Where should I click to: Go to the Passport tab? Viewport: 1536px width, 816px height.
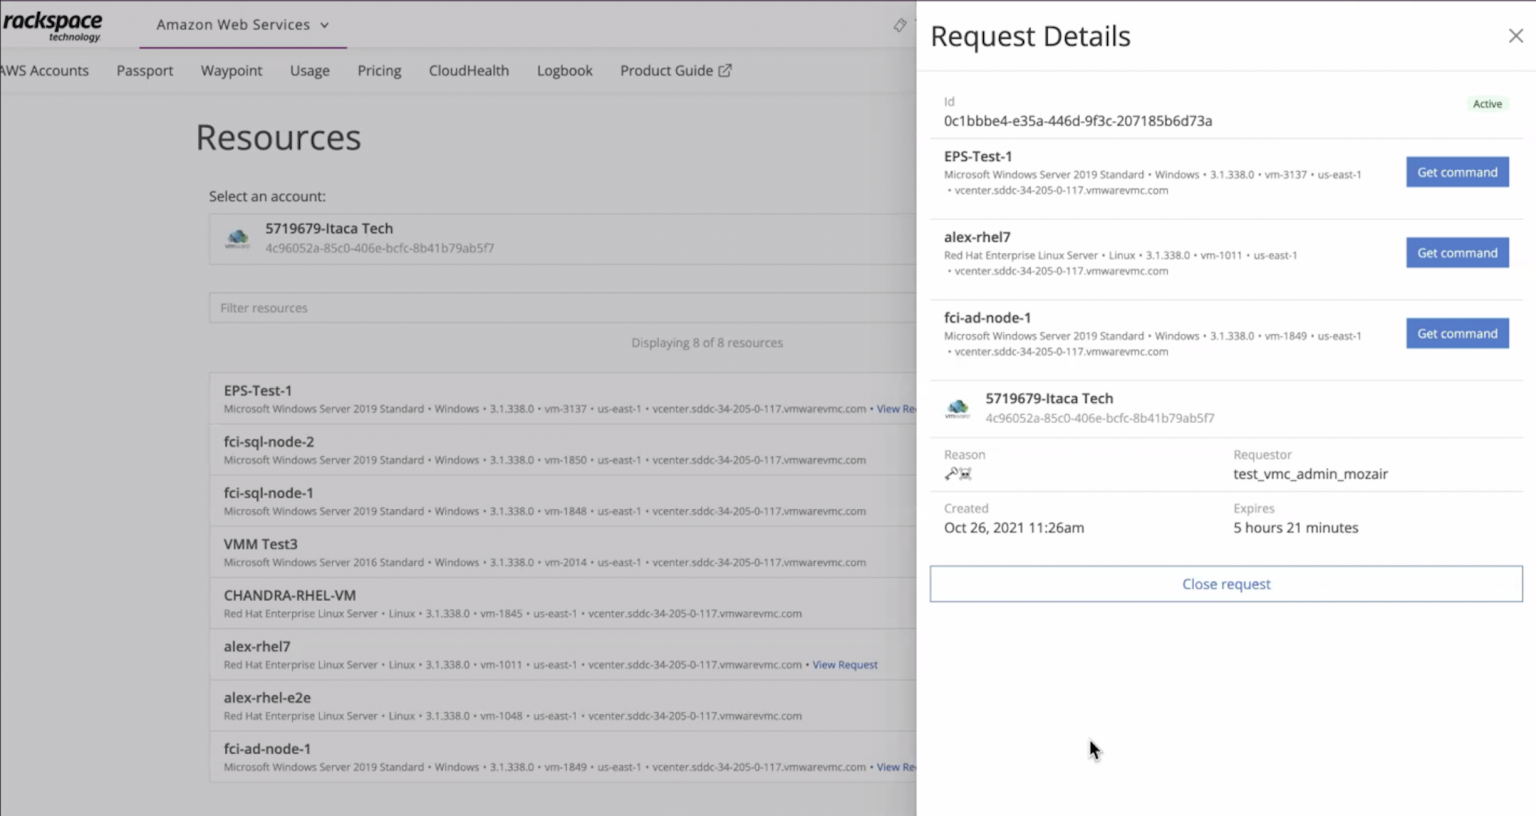[x=145, y=71]
